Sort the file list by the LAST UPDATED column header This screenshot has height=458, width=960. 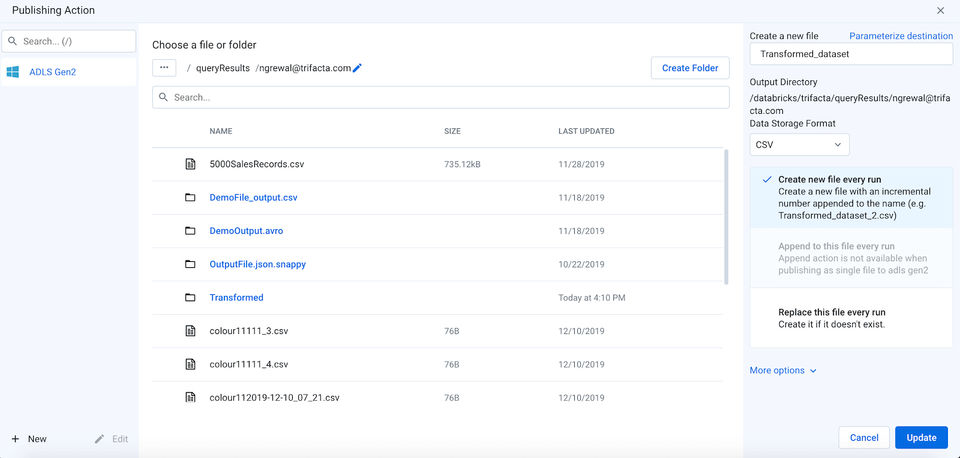(x=586, y=131)
